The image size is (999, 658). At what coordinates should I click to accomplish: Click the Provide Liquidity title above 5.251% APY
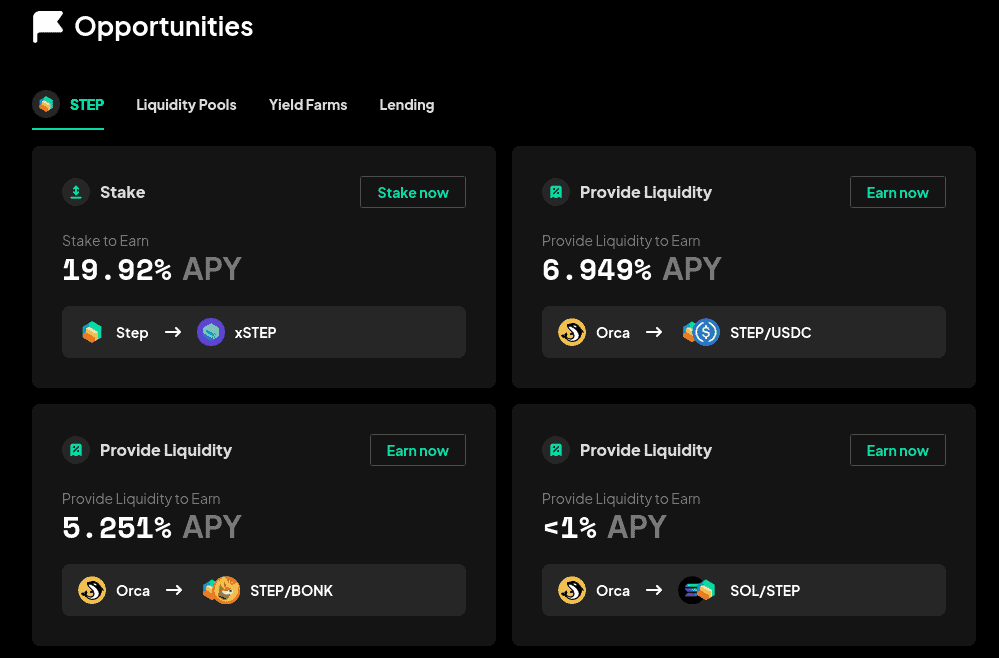click(166, 450)
